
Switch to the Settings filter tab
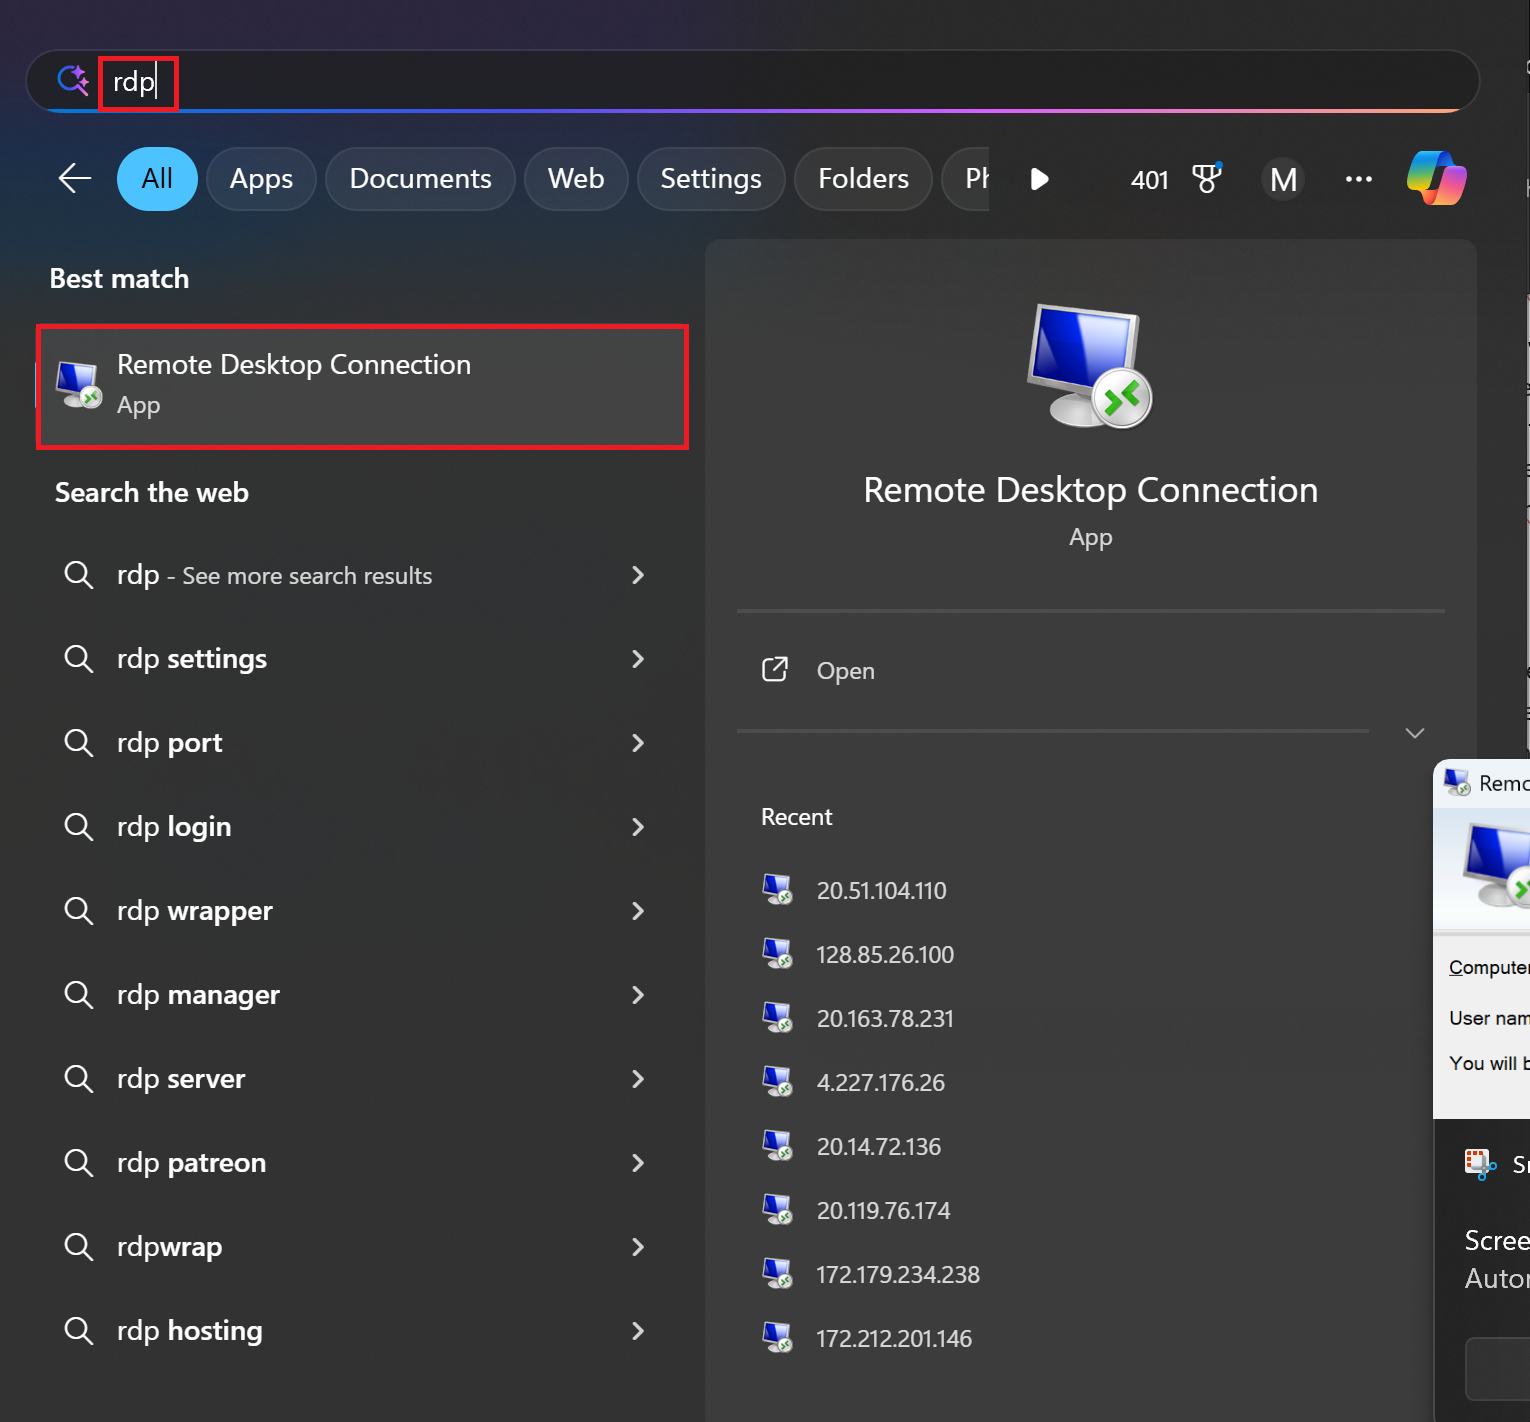click(x=711, y=179)
